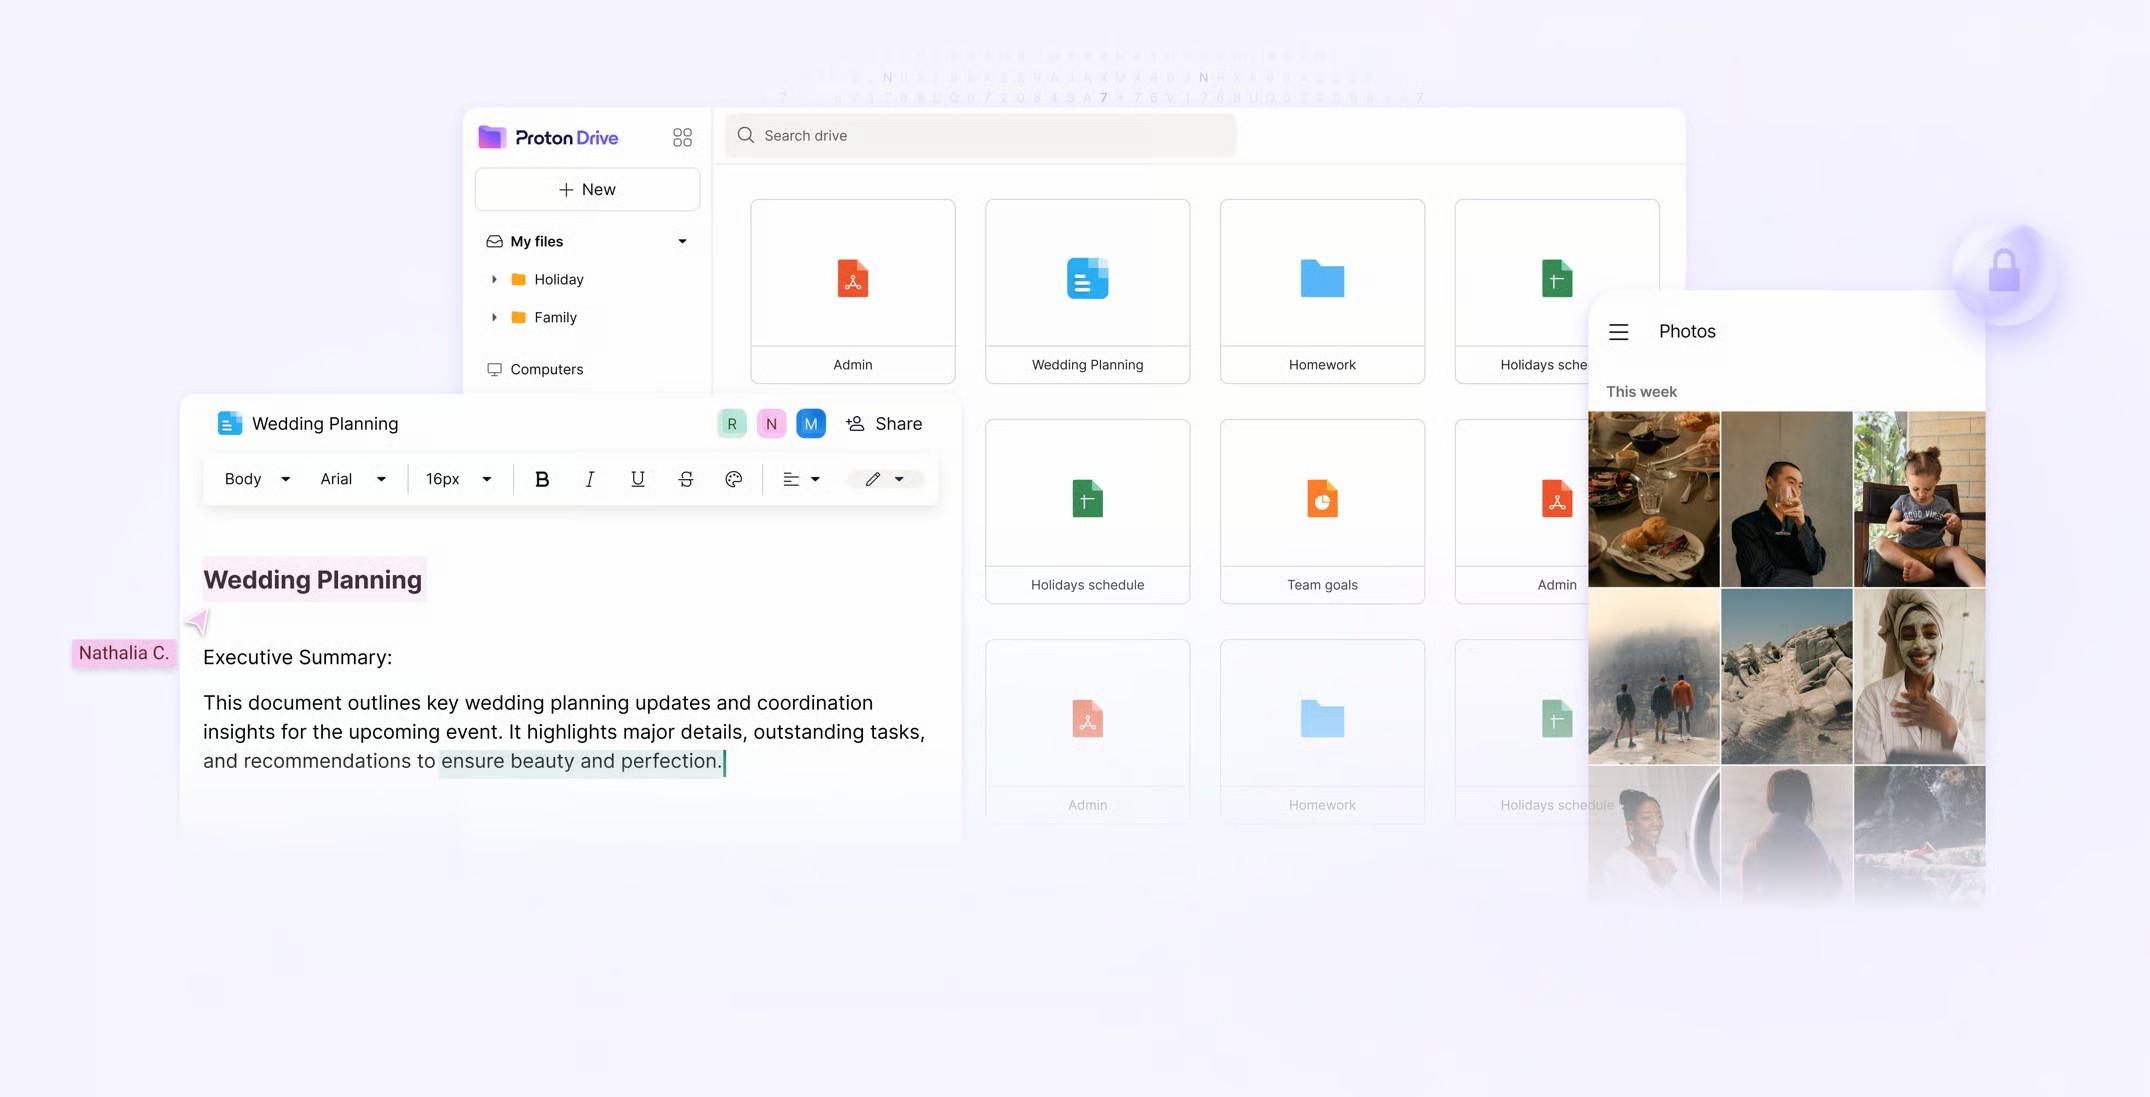Click the This week heading in Photos

point(1641,392)
